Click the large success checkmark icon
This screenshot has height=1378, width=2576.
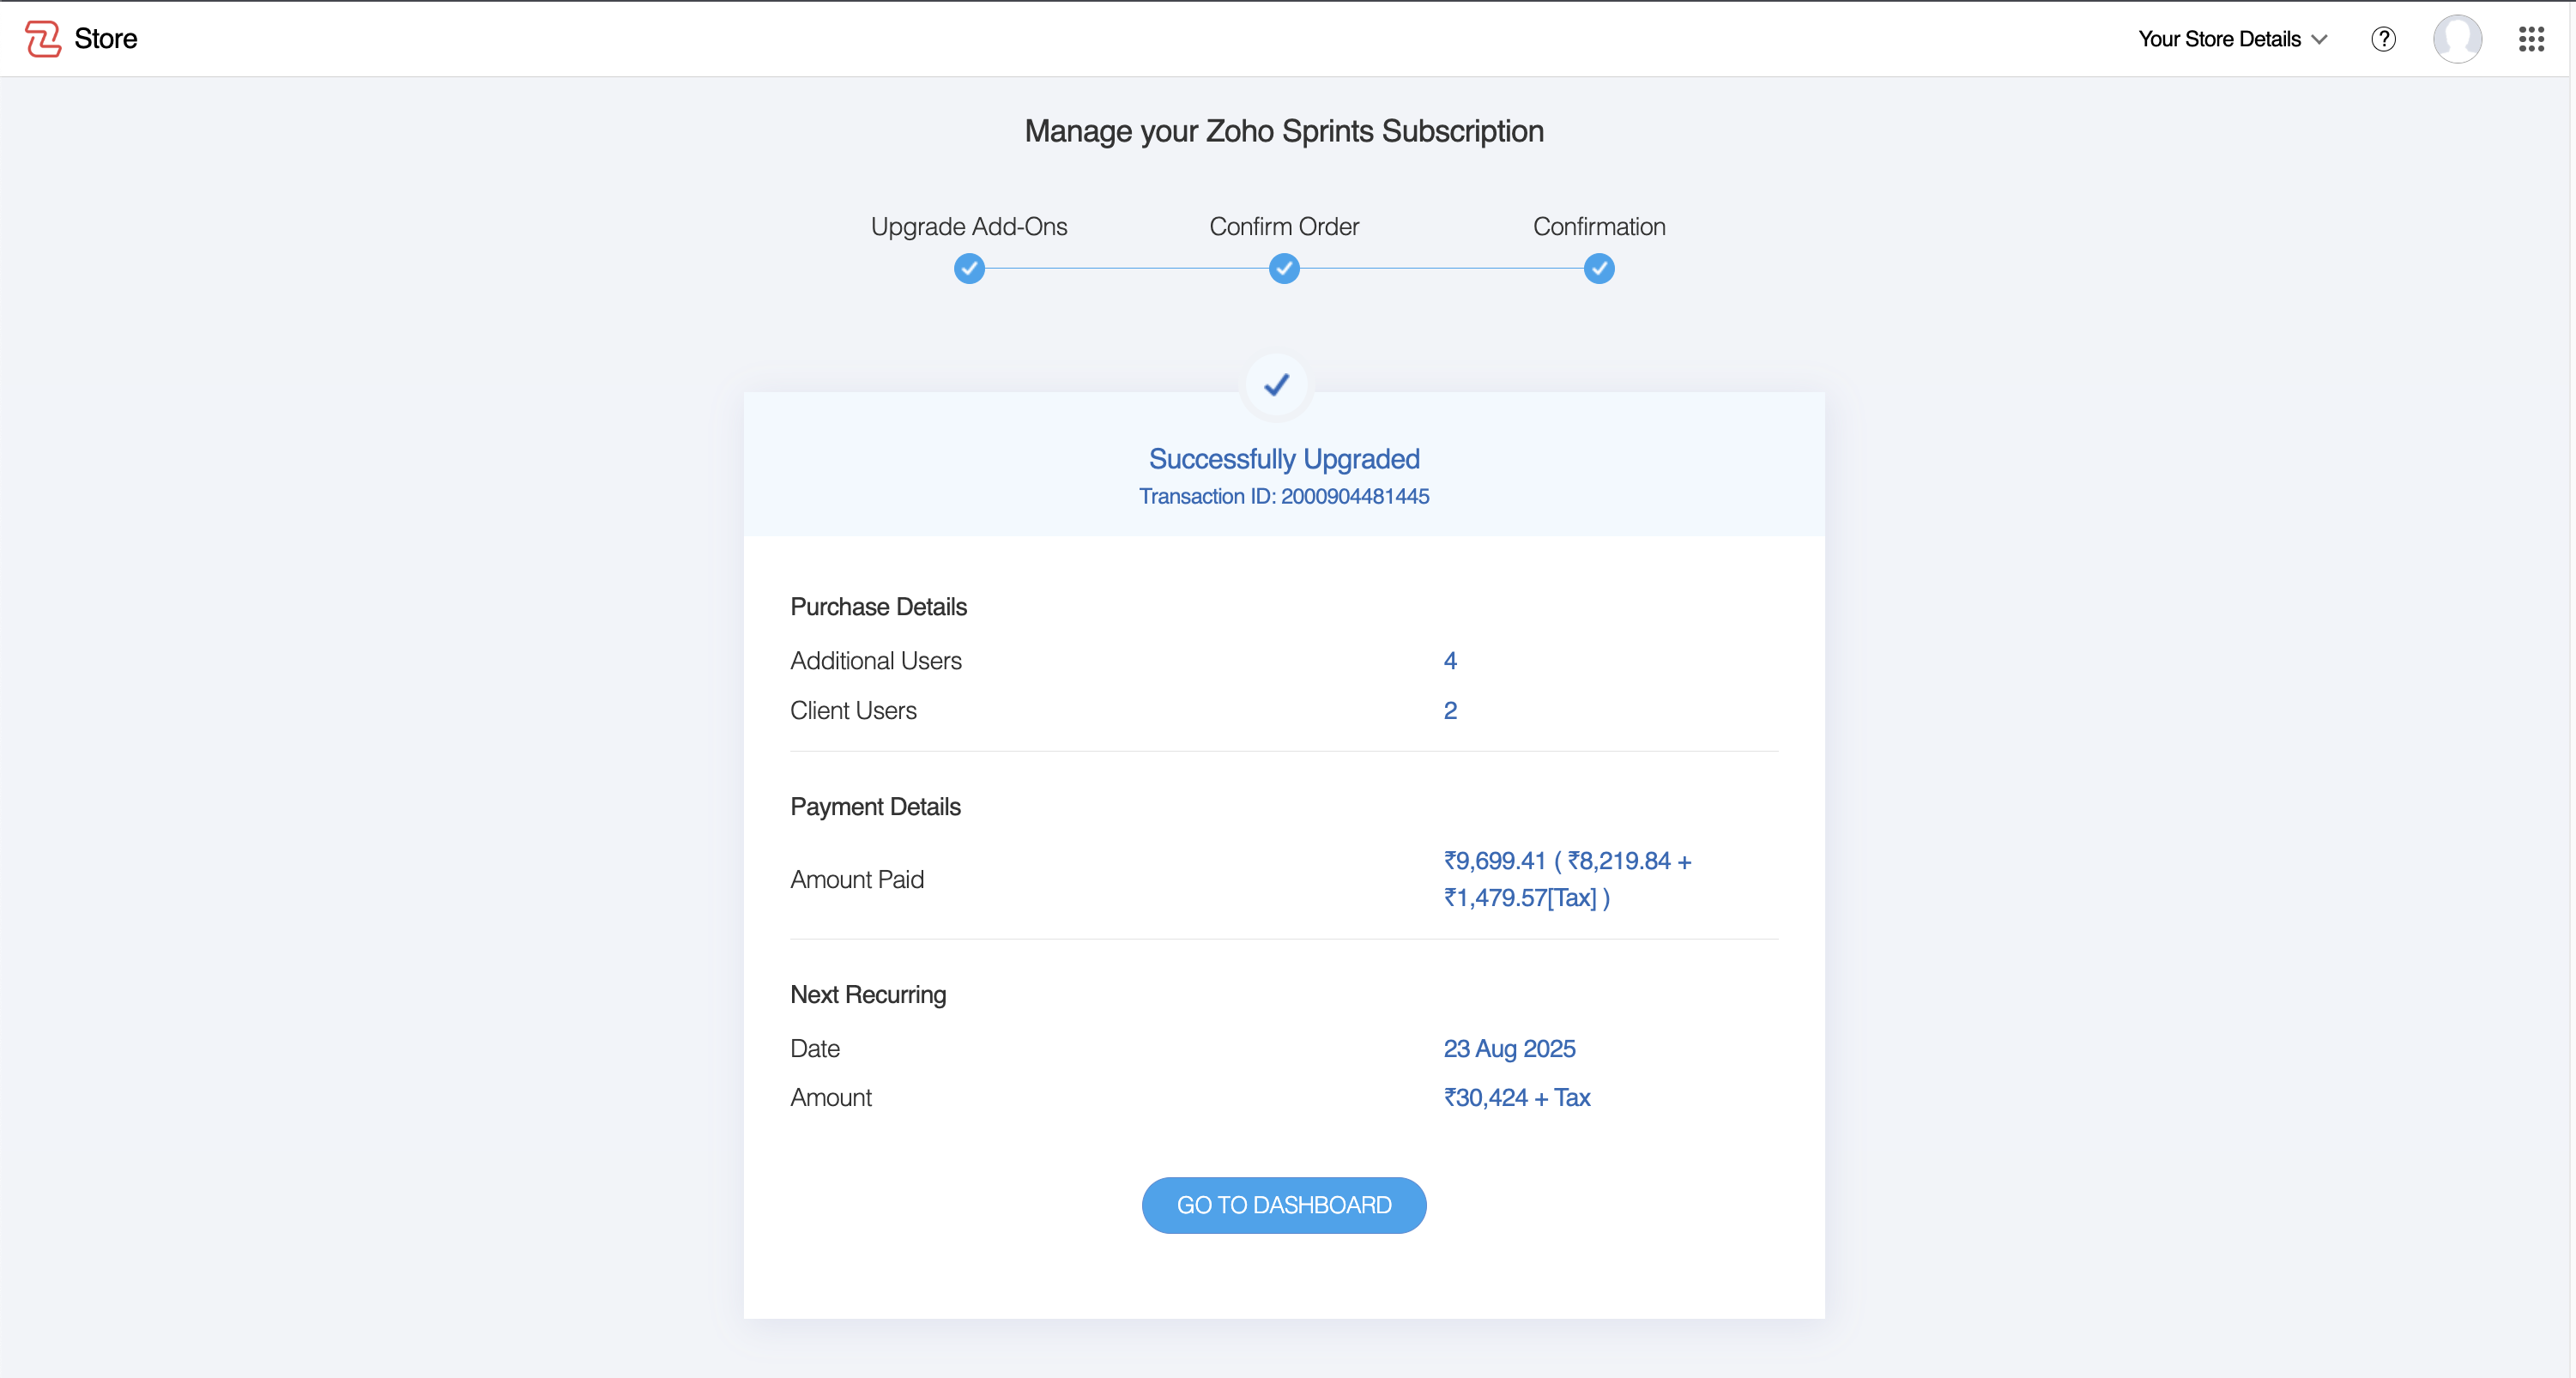pyautogui.click(x=1277, y=385)
